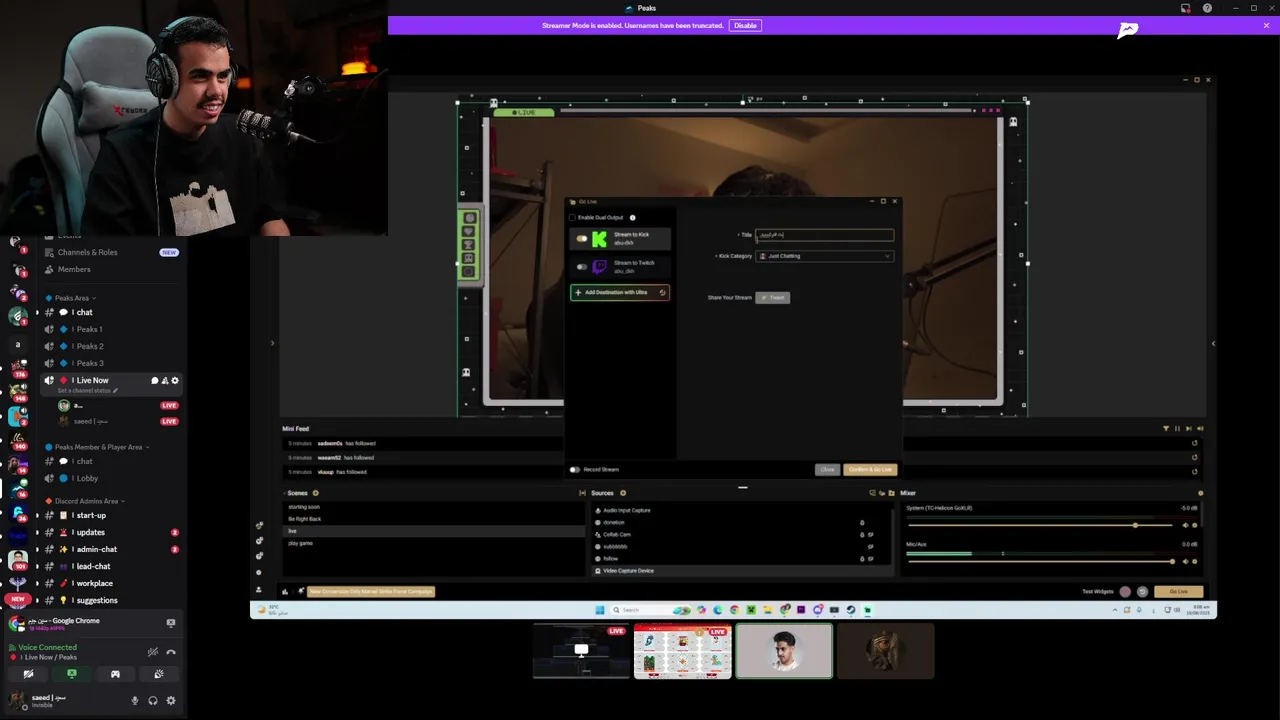Deafen with the Discord headphones icon
Image resolution: width=1280 pixels, height=720 pixels.
pyautogui.click(x=153, y=701)
